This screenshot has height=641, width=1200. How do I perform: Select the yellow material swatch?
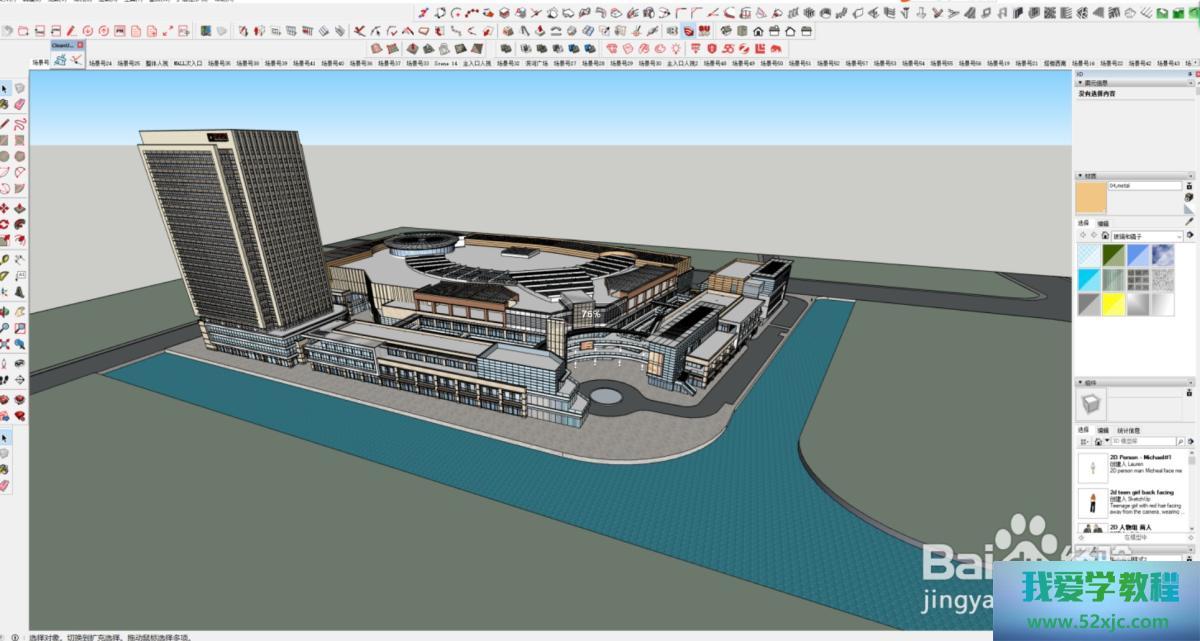coord(1112,304)
